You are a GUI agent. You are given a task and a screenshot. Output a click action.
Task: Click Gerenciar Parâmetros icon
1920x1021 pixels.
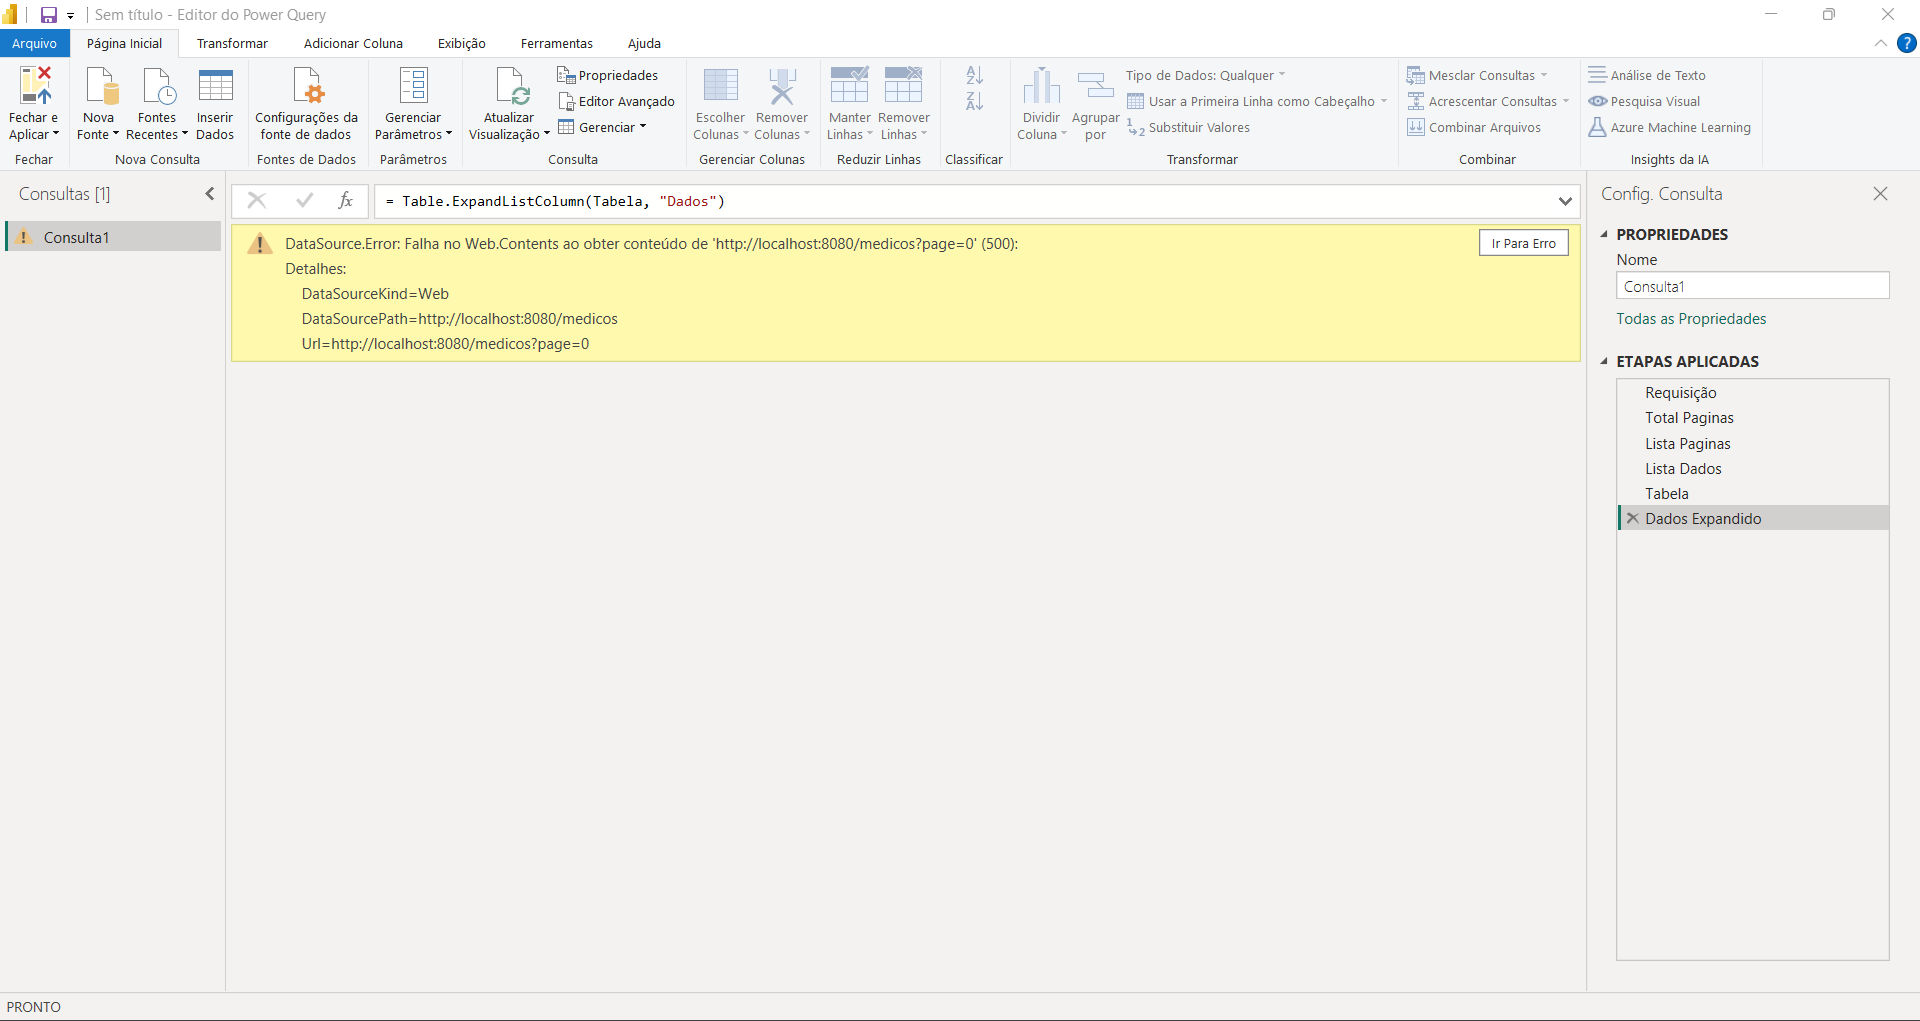pos(413,86)
